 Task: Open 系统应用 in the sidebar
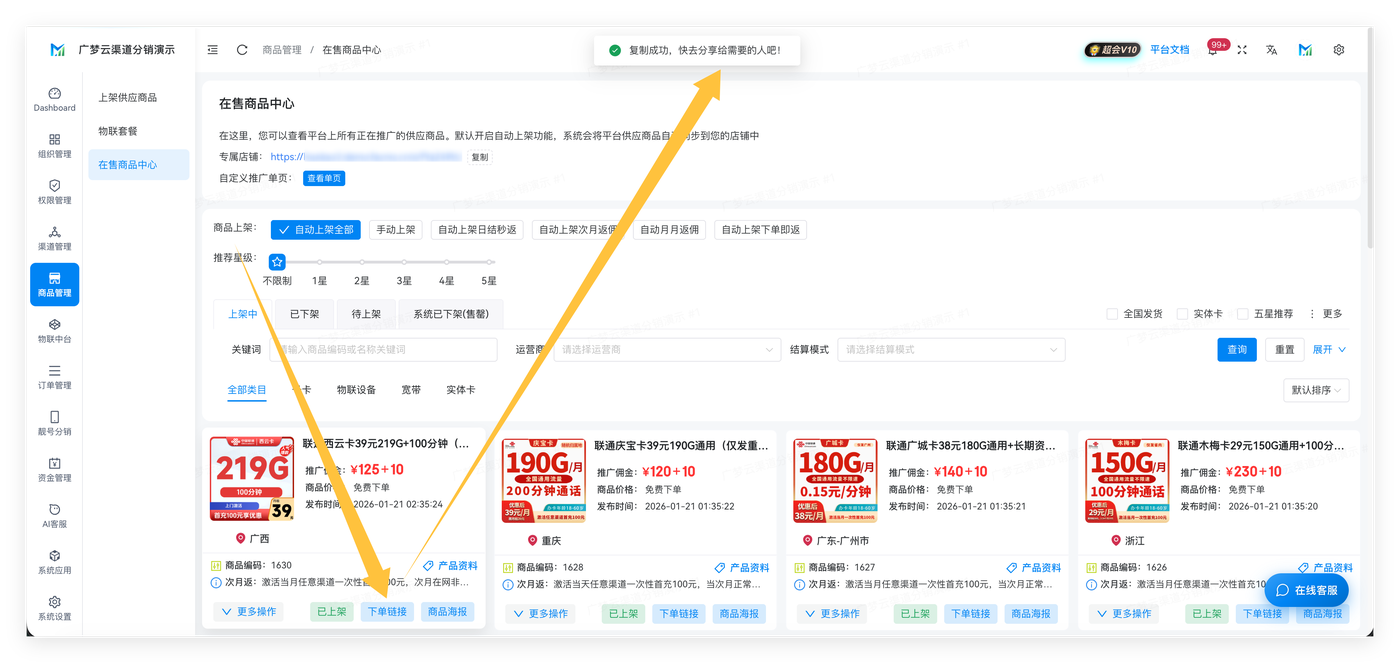click(54, 562)
